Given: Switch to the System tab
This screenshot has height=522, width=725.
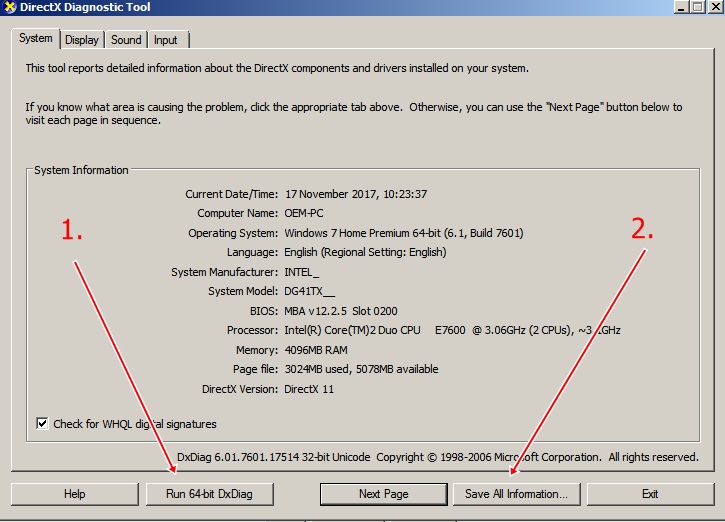Looking at the screenshot, I should click(36, 38).
